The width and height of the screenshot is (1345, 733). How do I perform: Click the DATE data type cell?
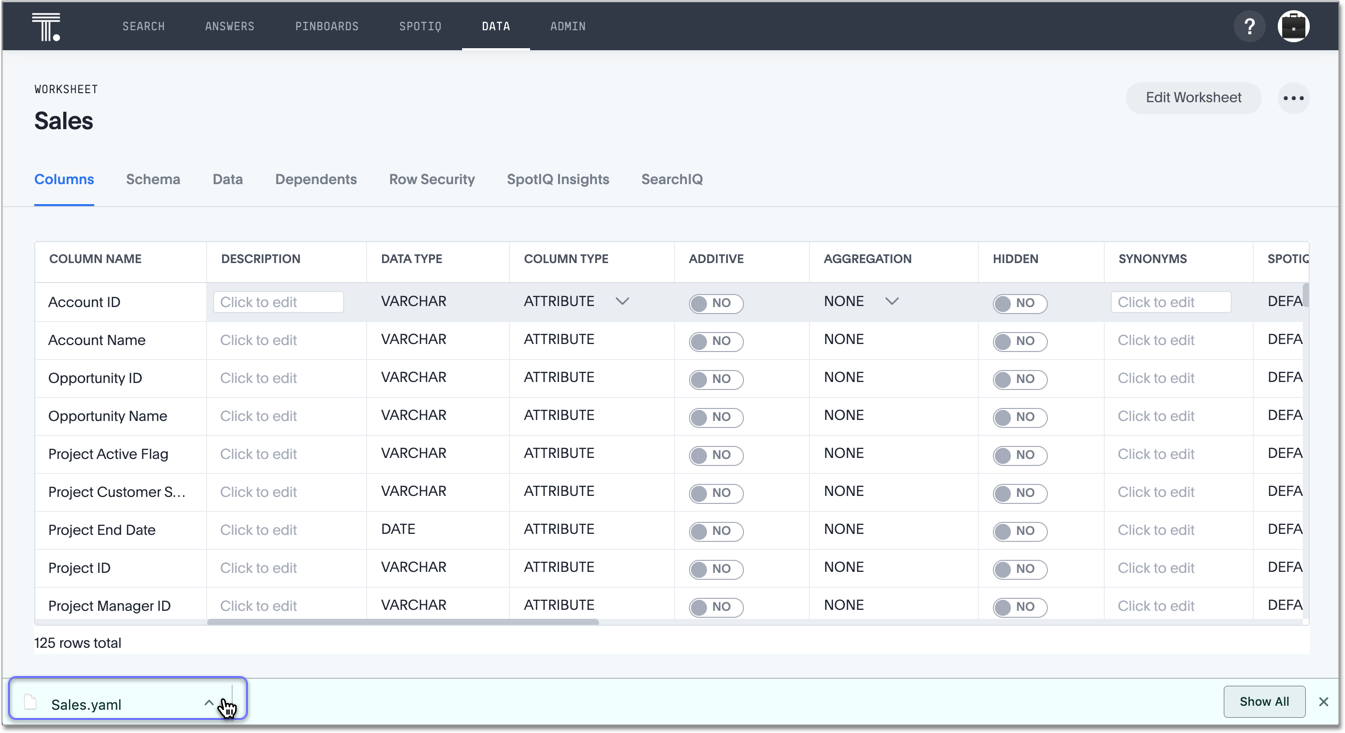398,529
